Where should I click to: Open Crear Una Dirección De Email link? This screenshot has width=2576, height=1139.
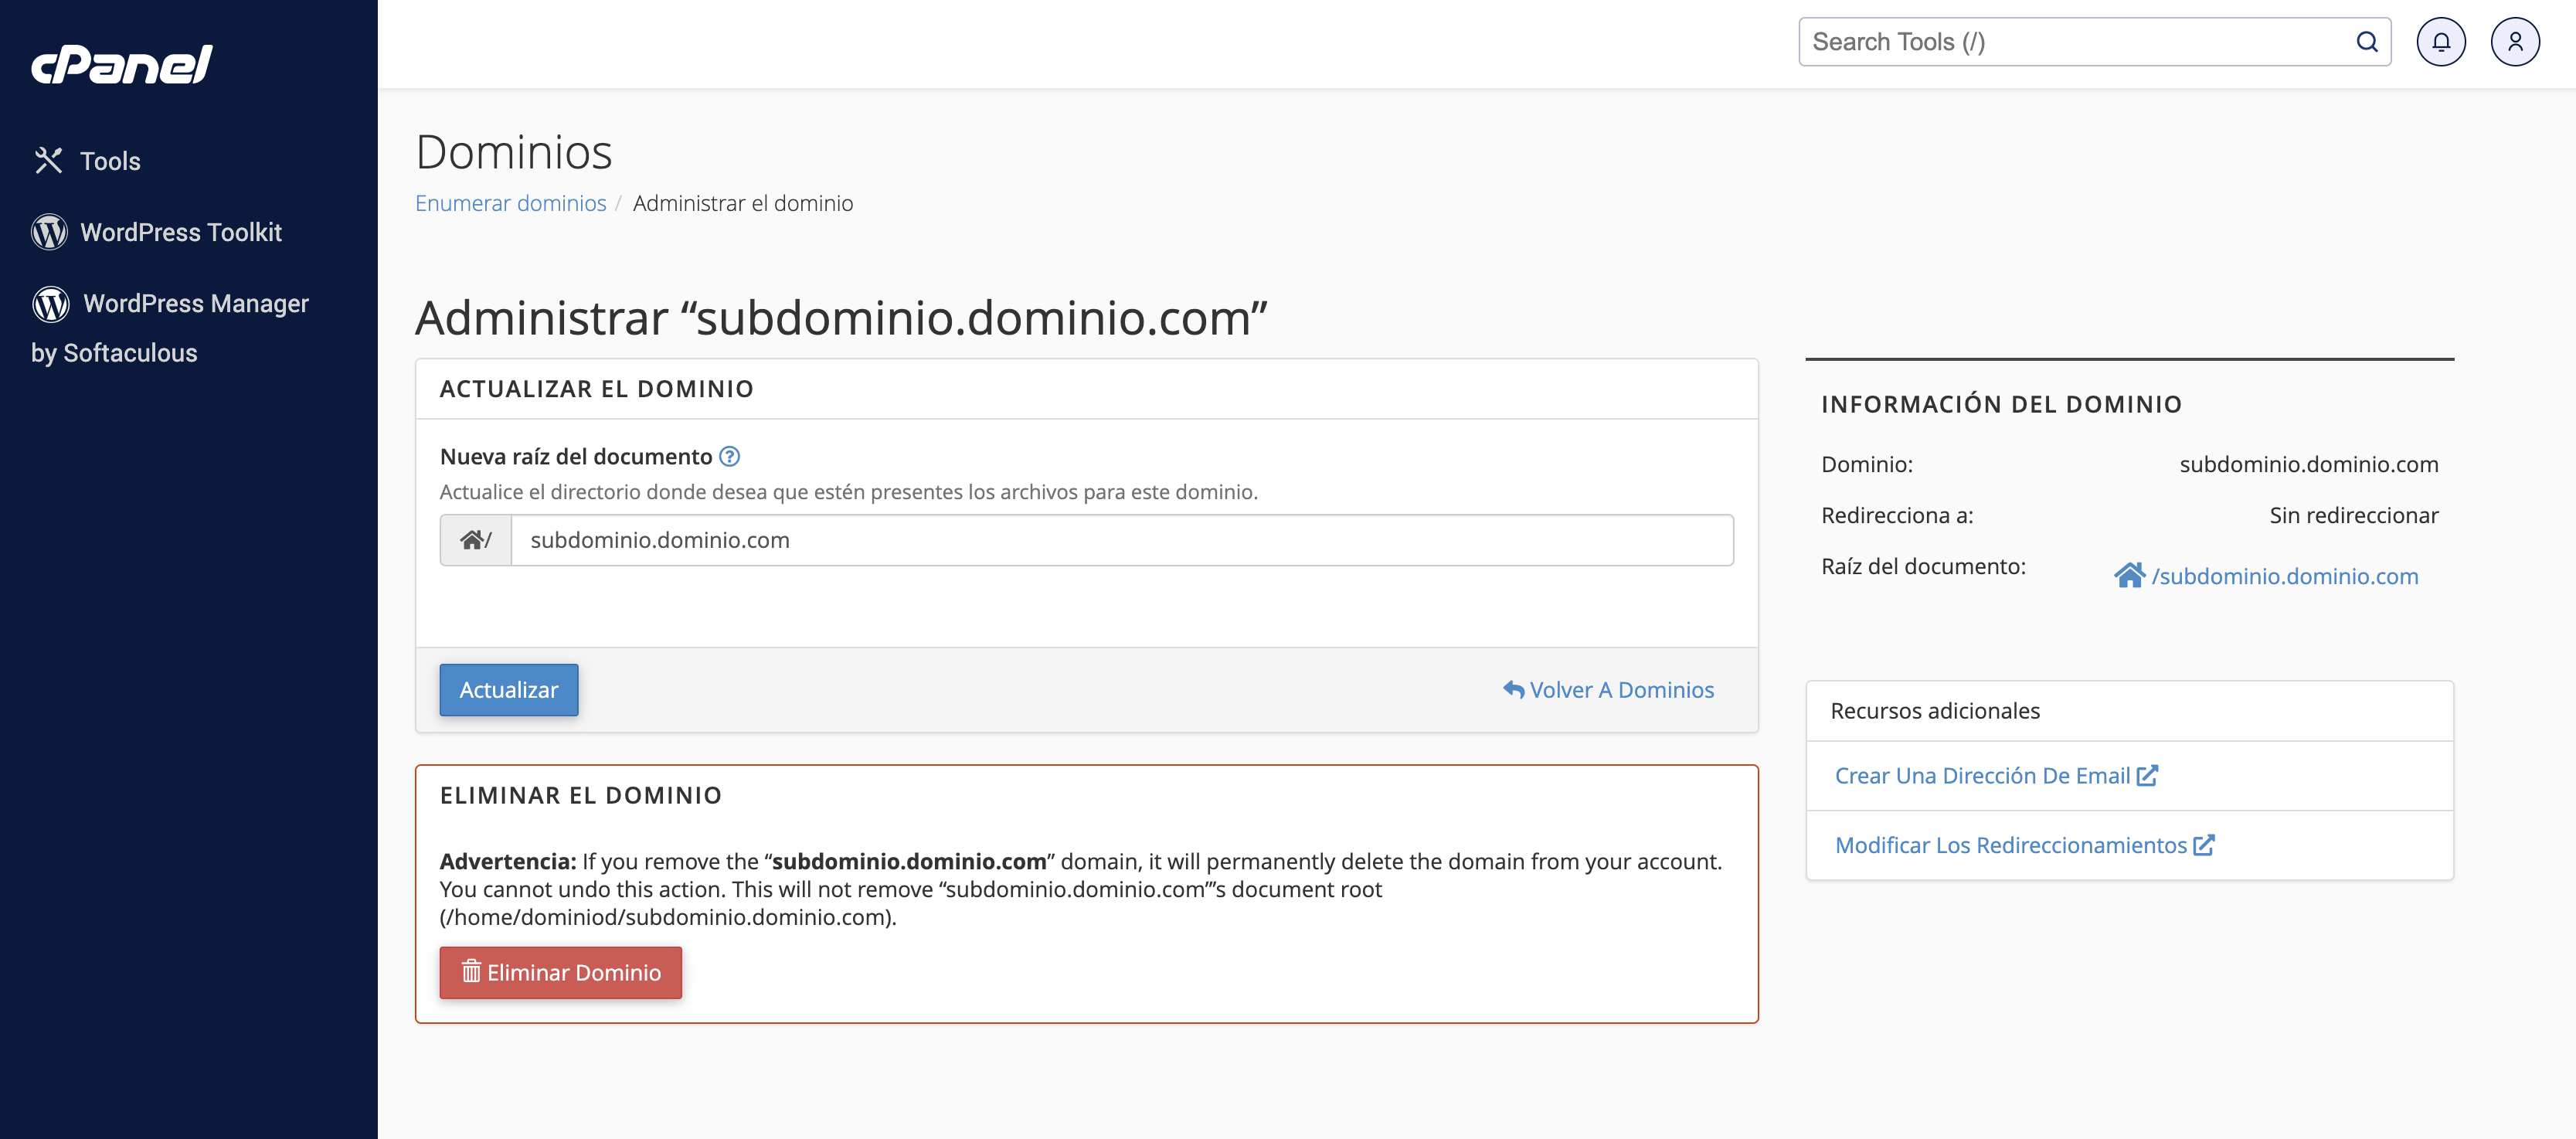1982,776
